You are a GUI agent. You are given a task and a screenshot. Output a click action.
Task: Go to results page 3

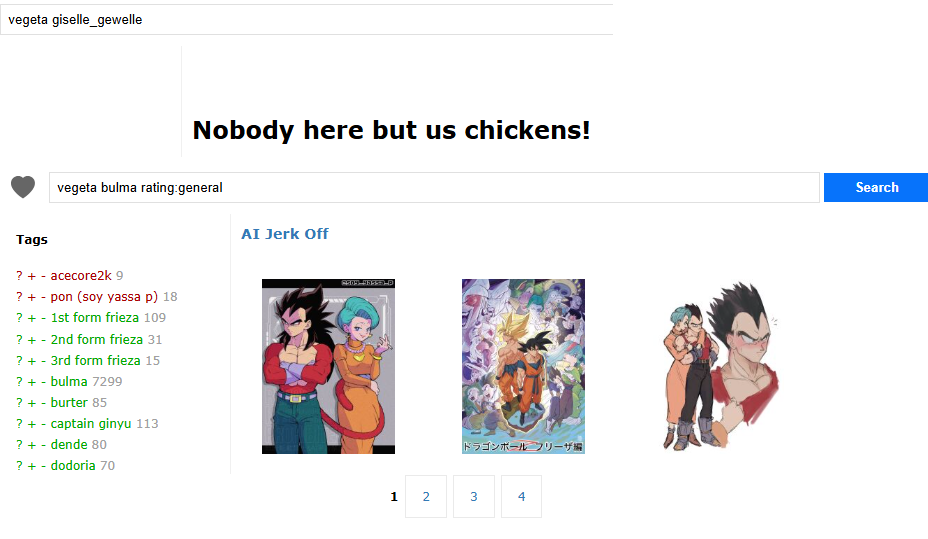pos(473,496)
